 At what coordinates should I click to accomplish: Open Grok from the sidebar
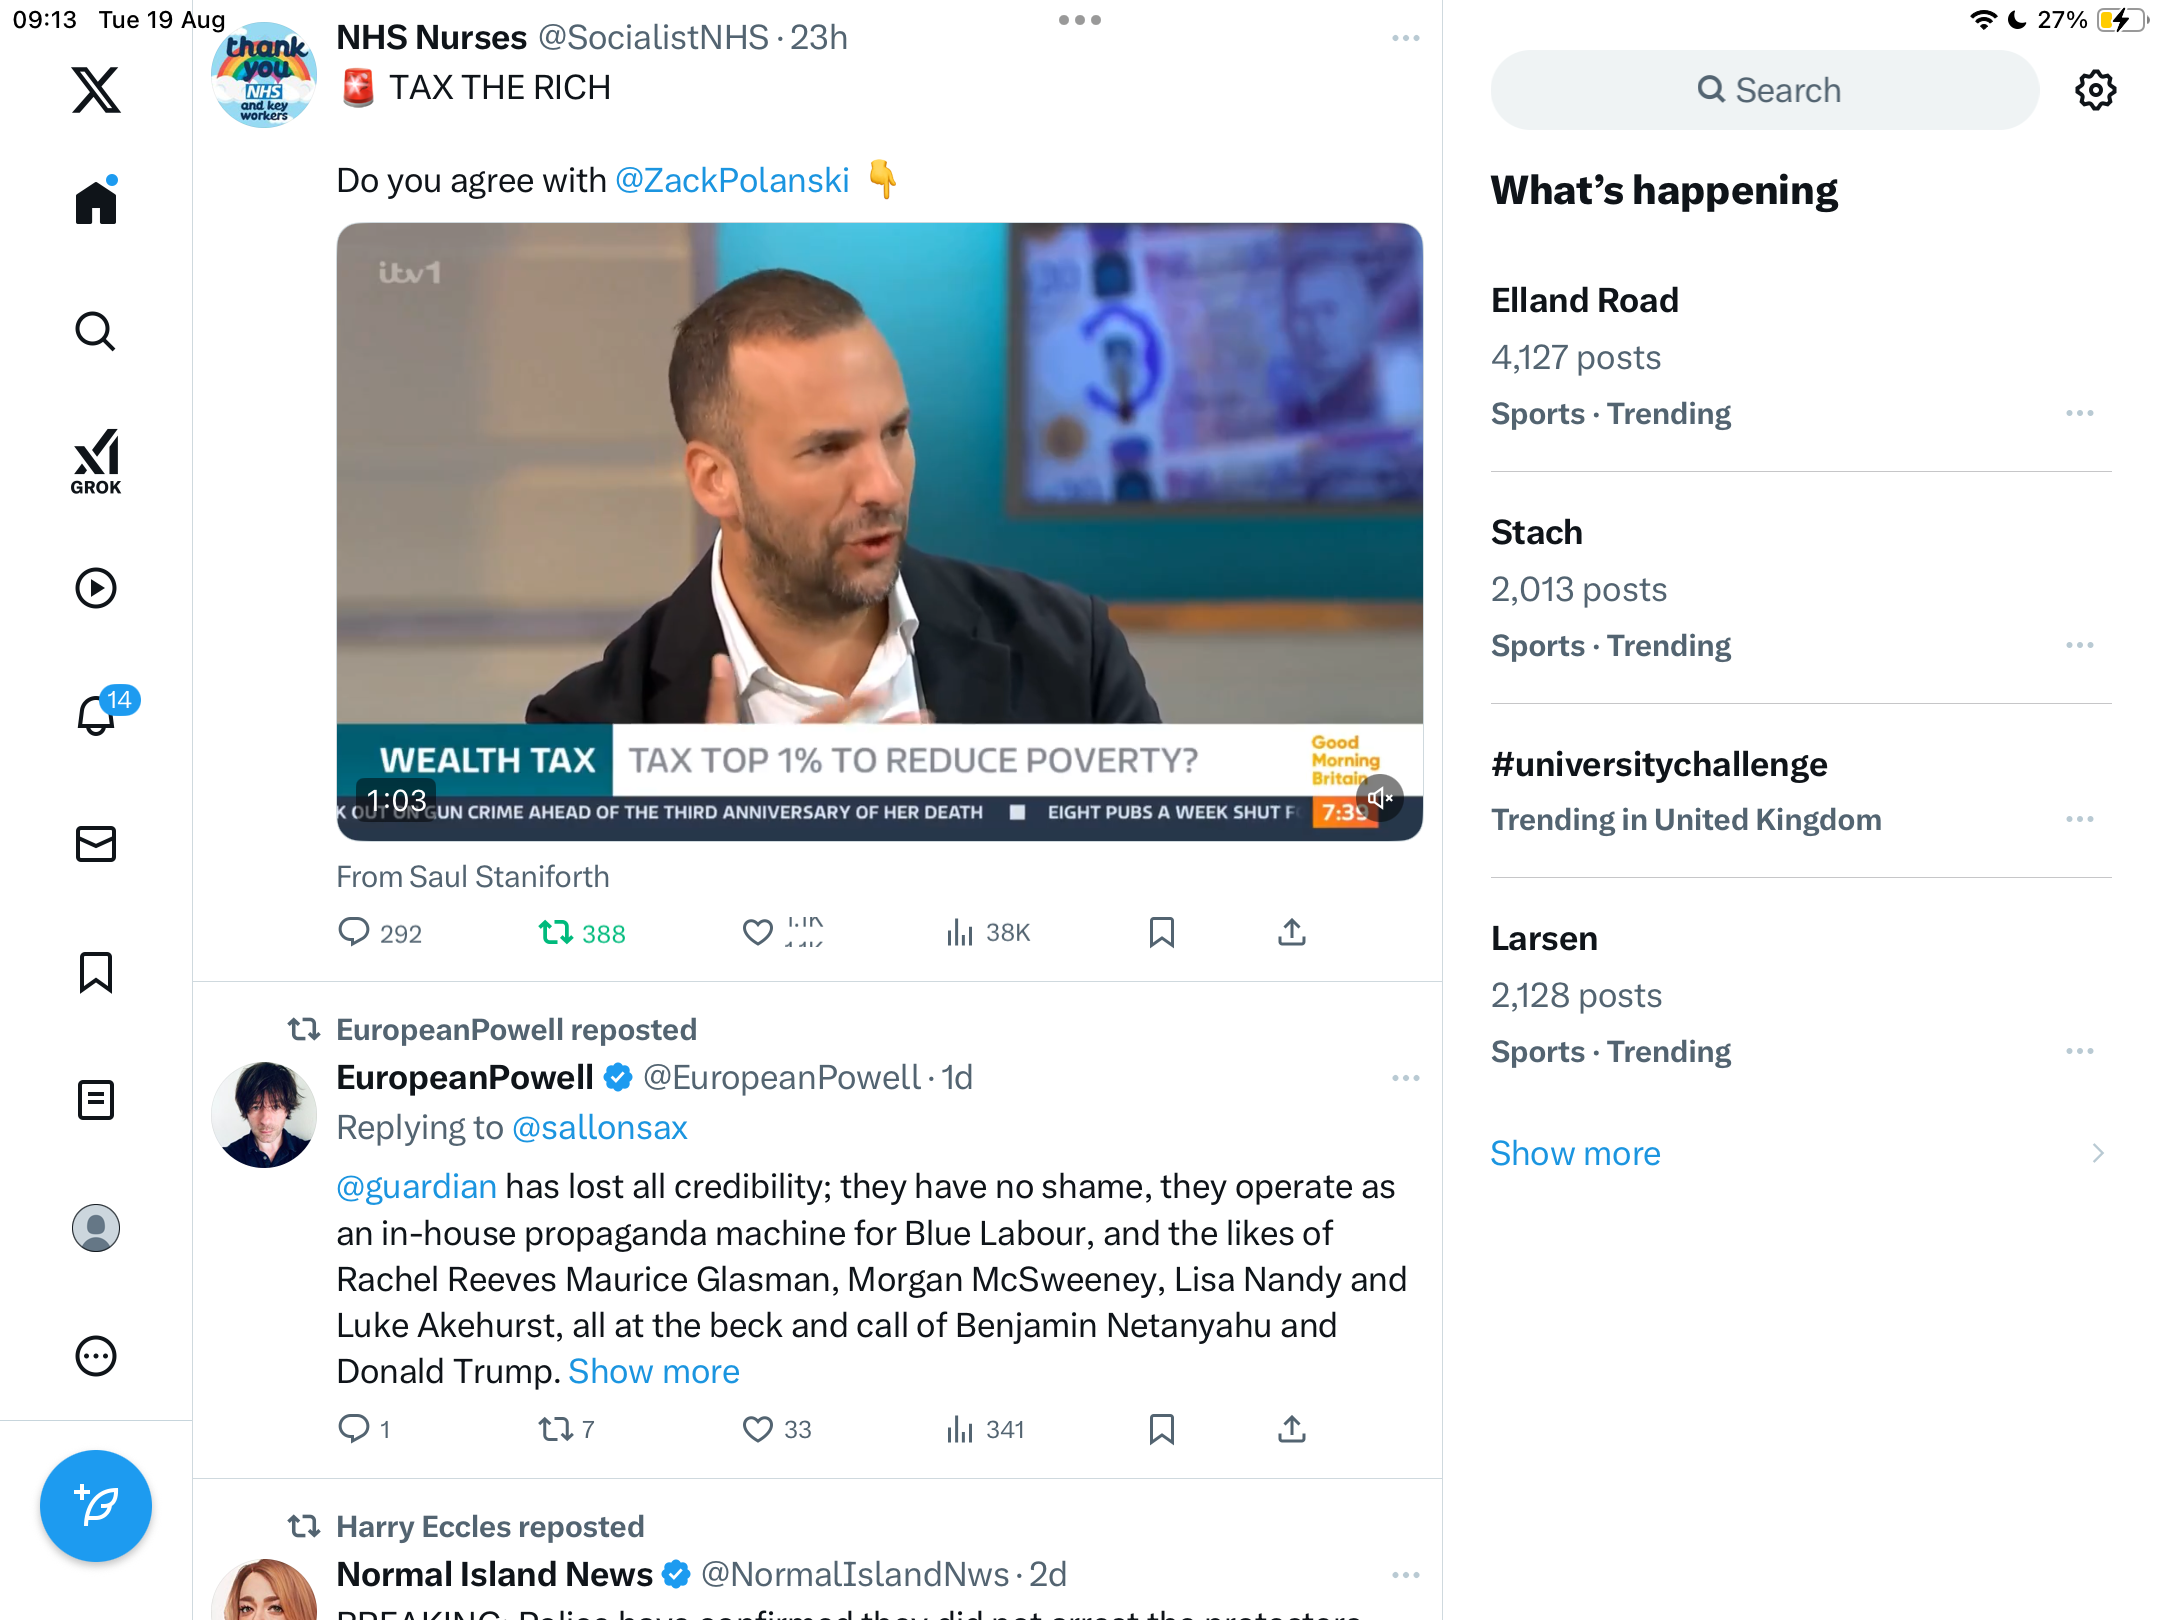(x=96, y=461)
